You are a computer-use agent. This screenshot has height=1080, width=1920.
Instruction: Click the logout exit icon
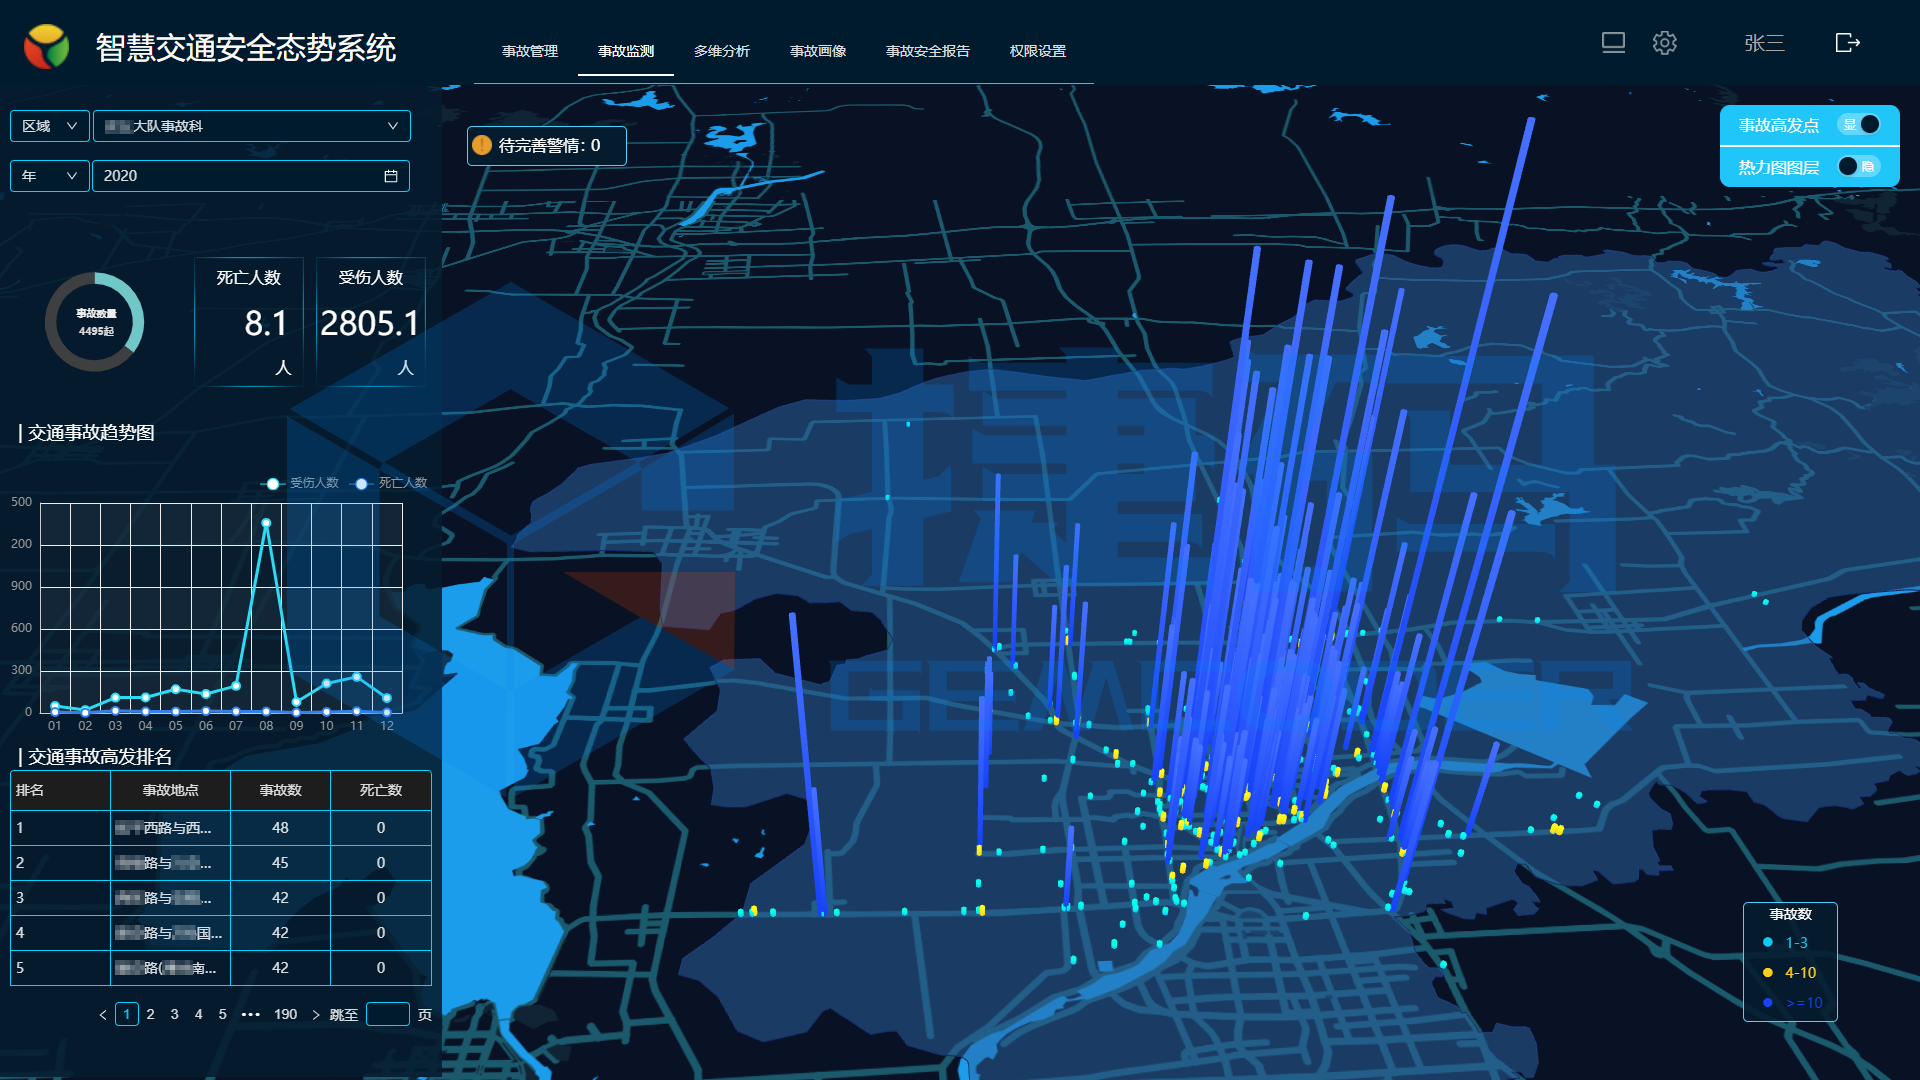tap(1847, 43)
